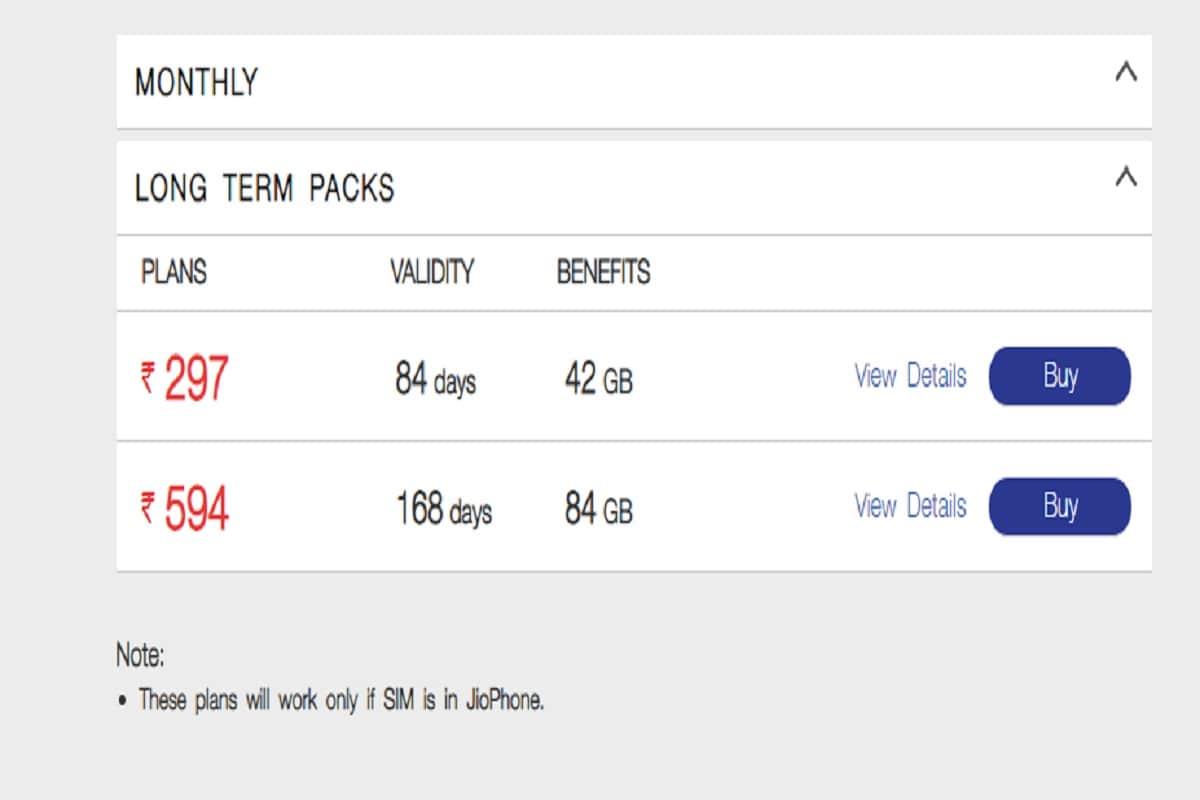
Task: Buy the ₹594 long term pack
Action: point(1059,506)
